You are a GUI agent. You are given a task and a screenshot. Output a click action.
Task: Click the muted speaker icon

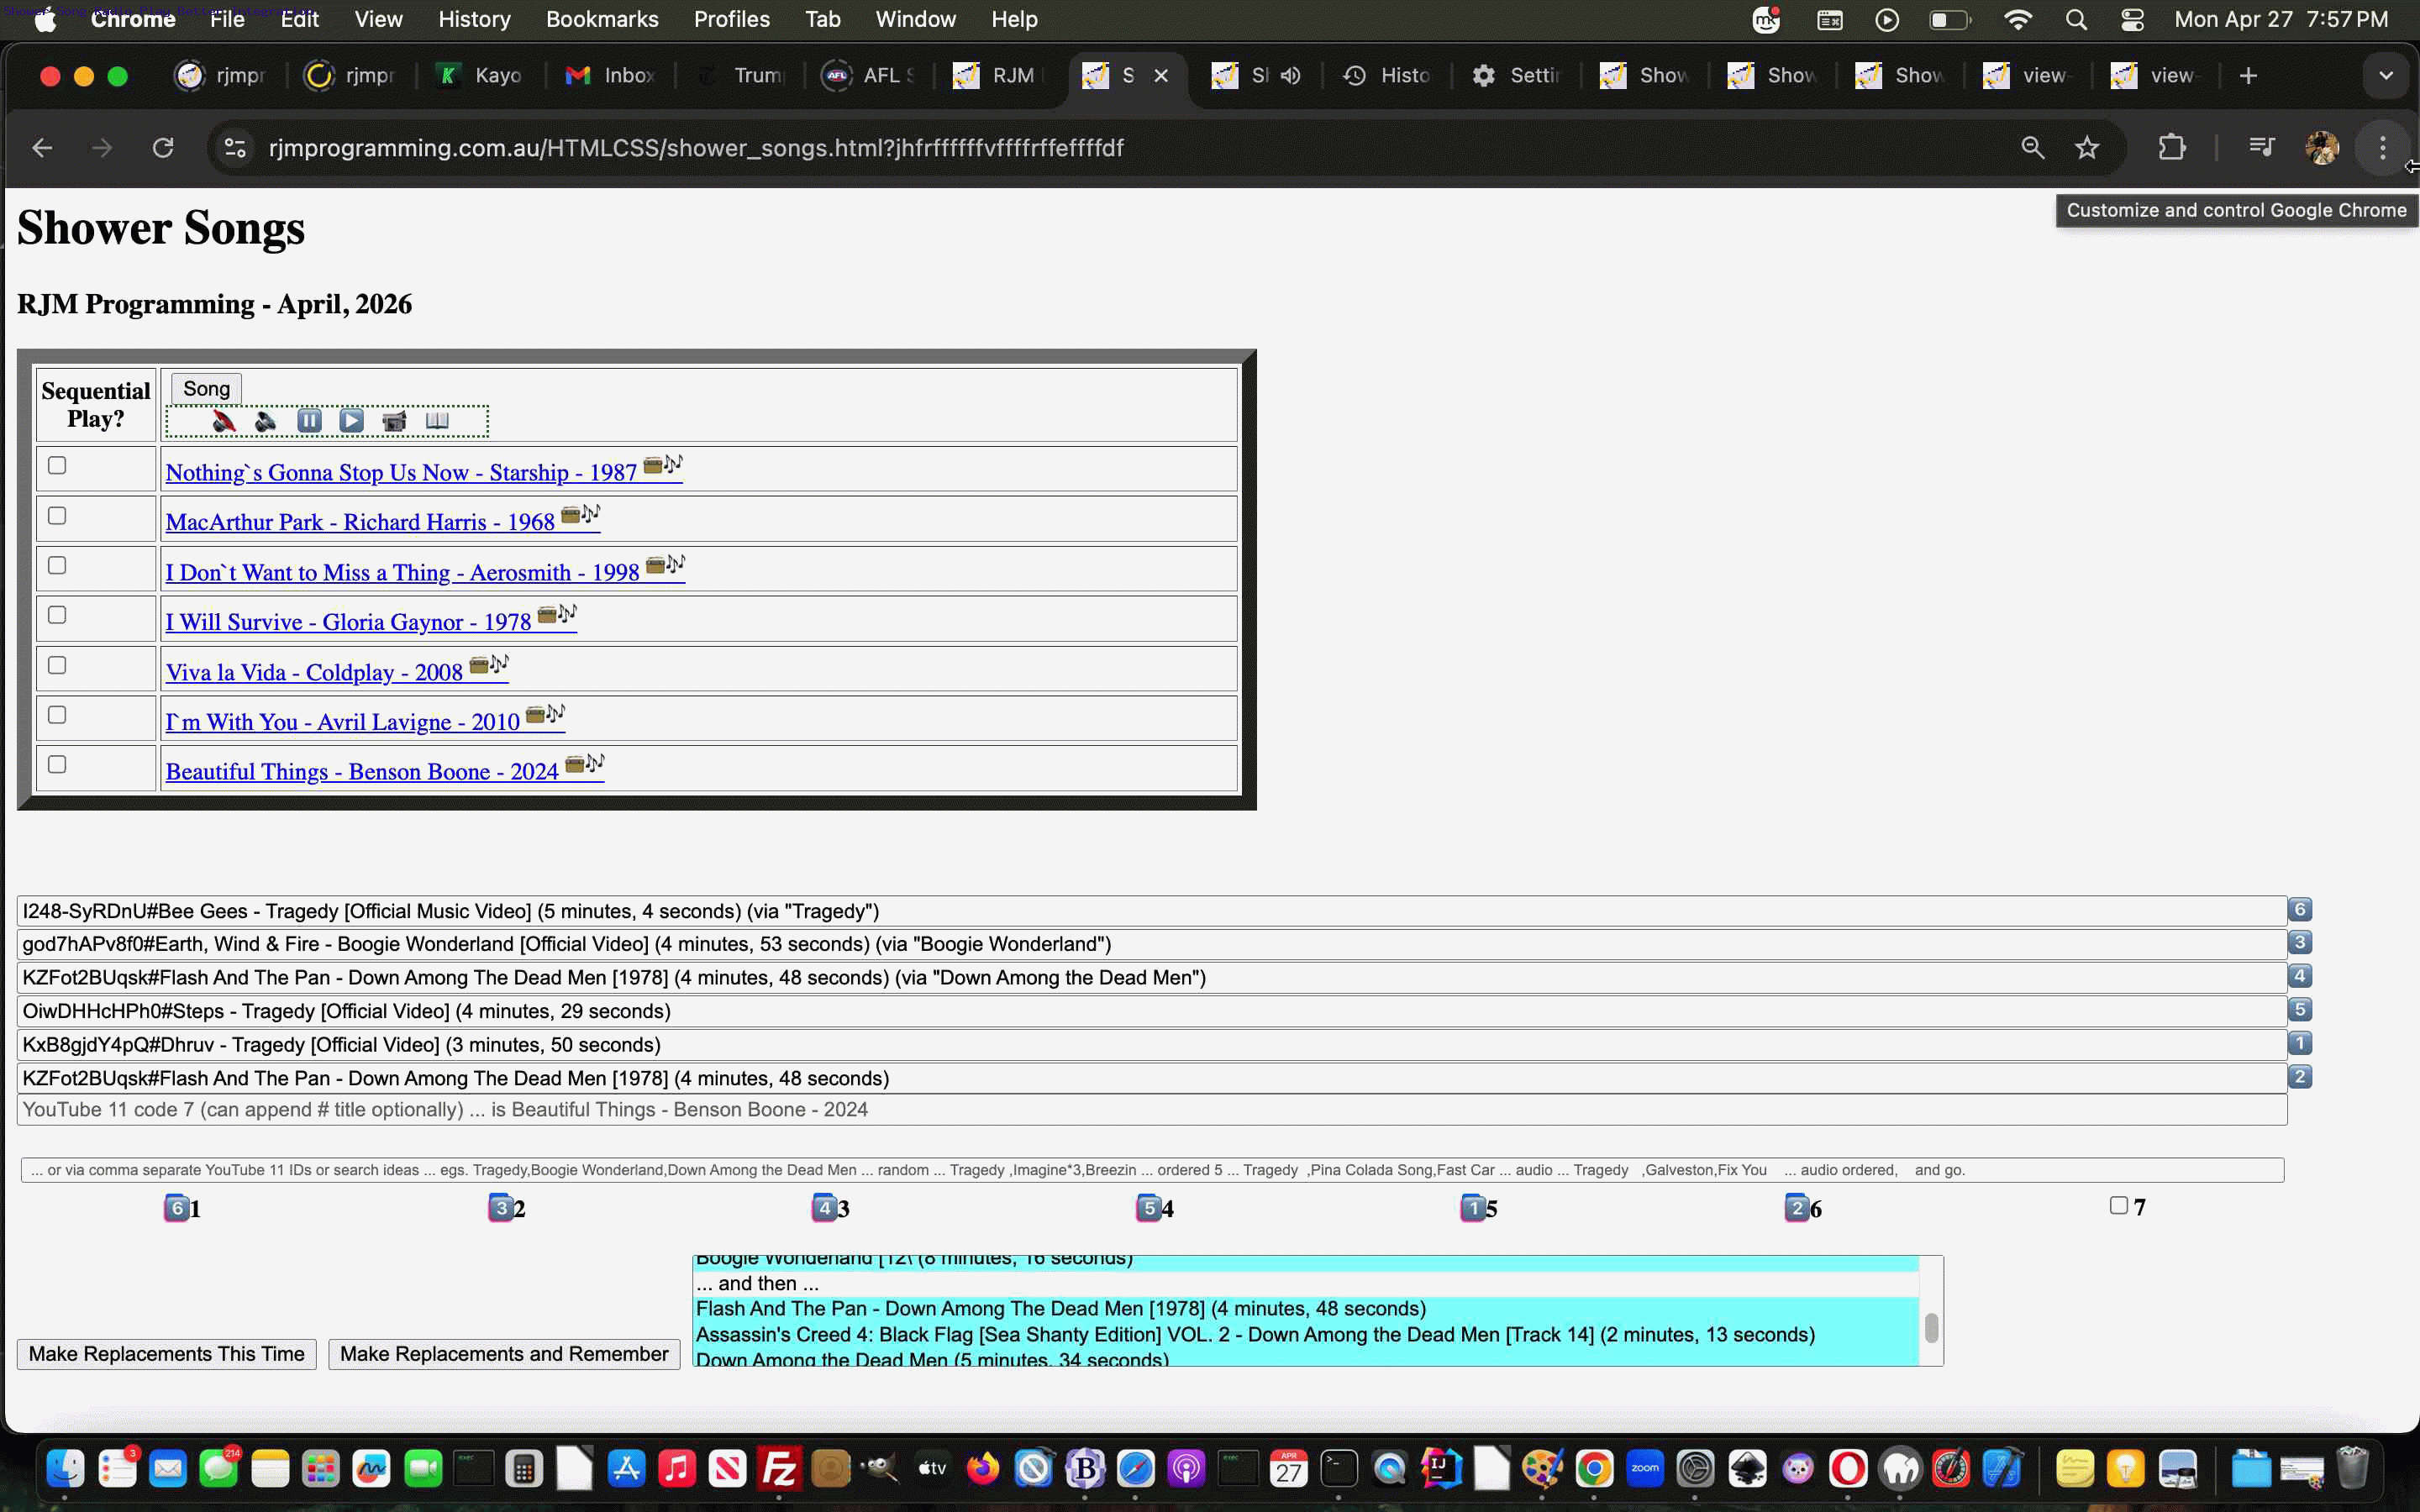point(223,421)
